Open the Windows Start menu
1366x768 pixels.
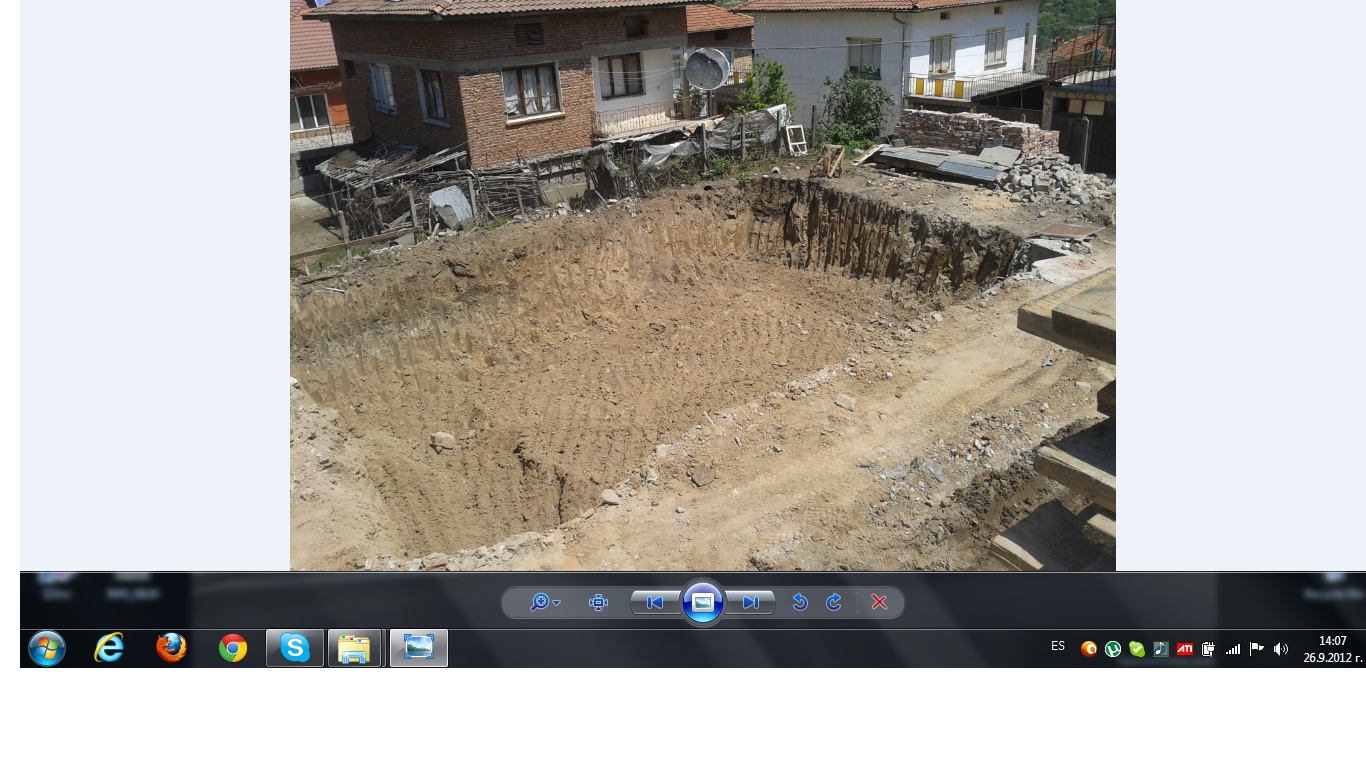(x=47, y=648)
